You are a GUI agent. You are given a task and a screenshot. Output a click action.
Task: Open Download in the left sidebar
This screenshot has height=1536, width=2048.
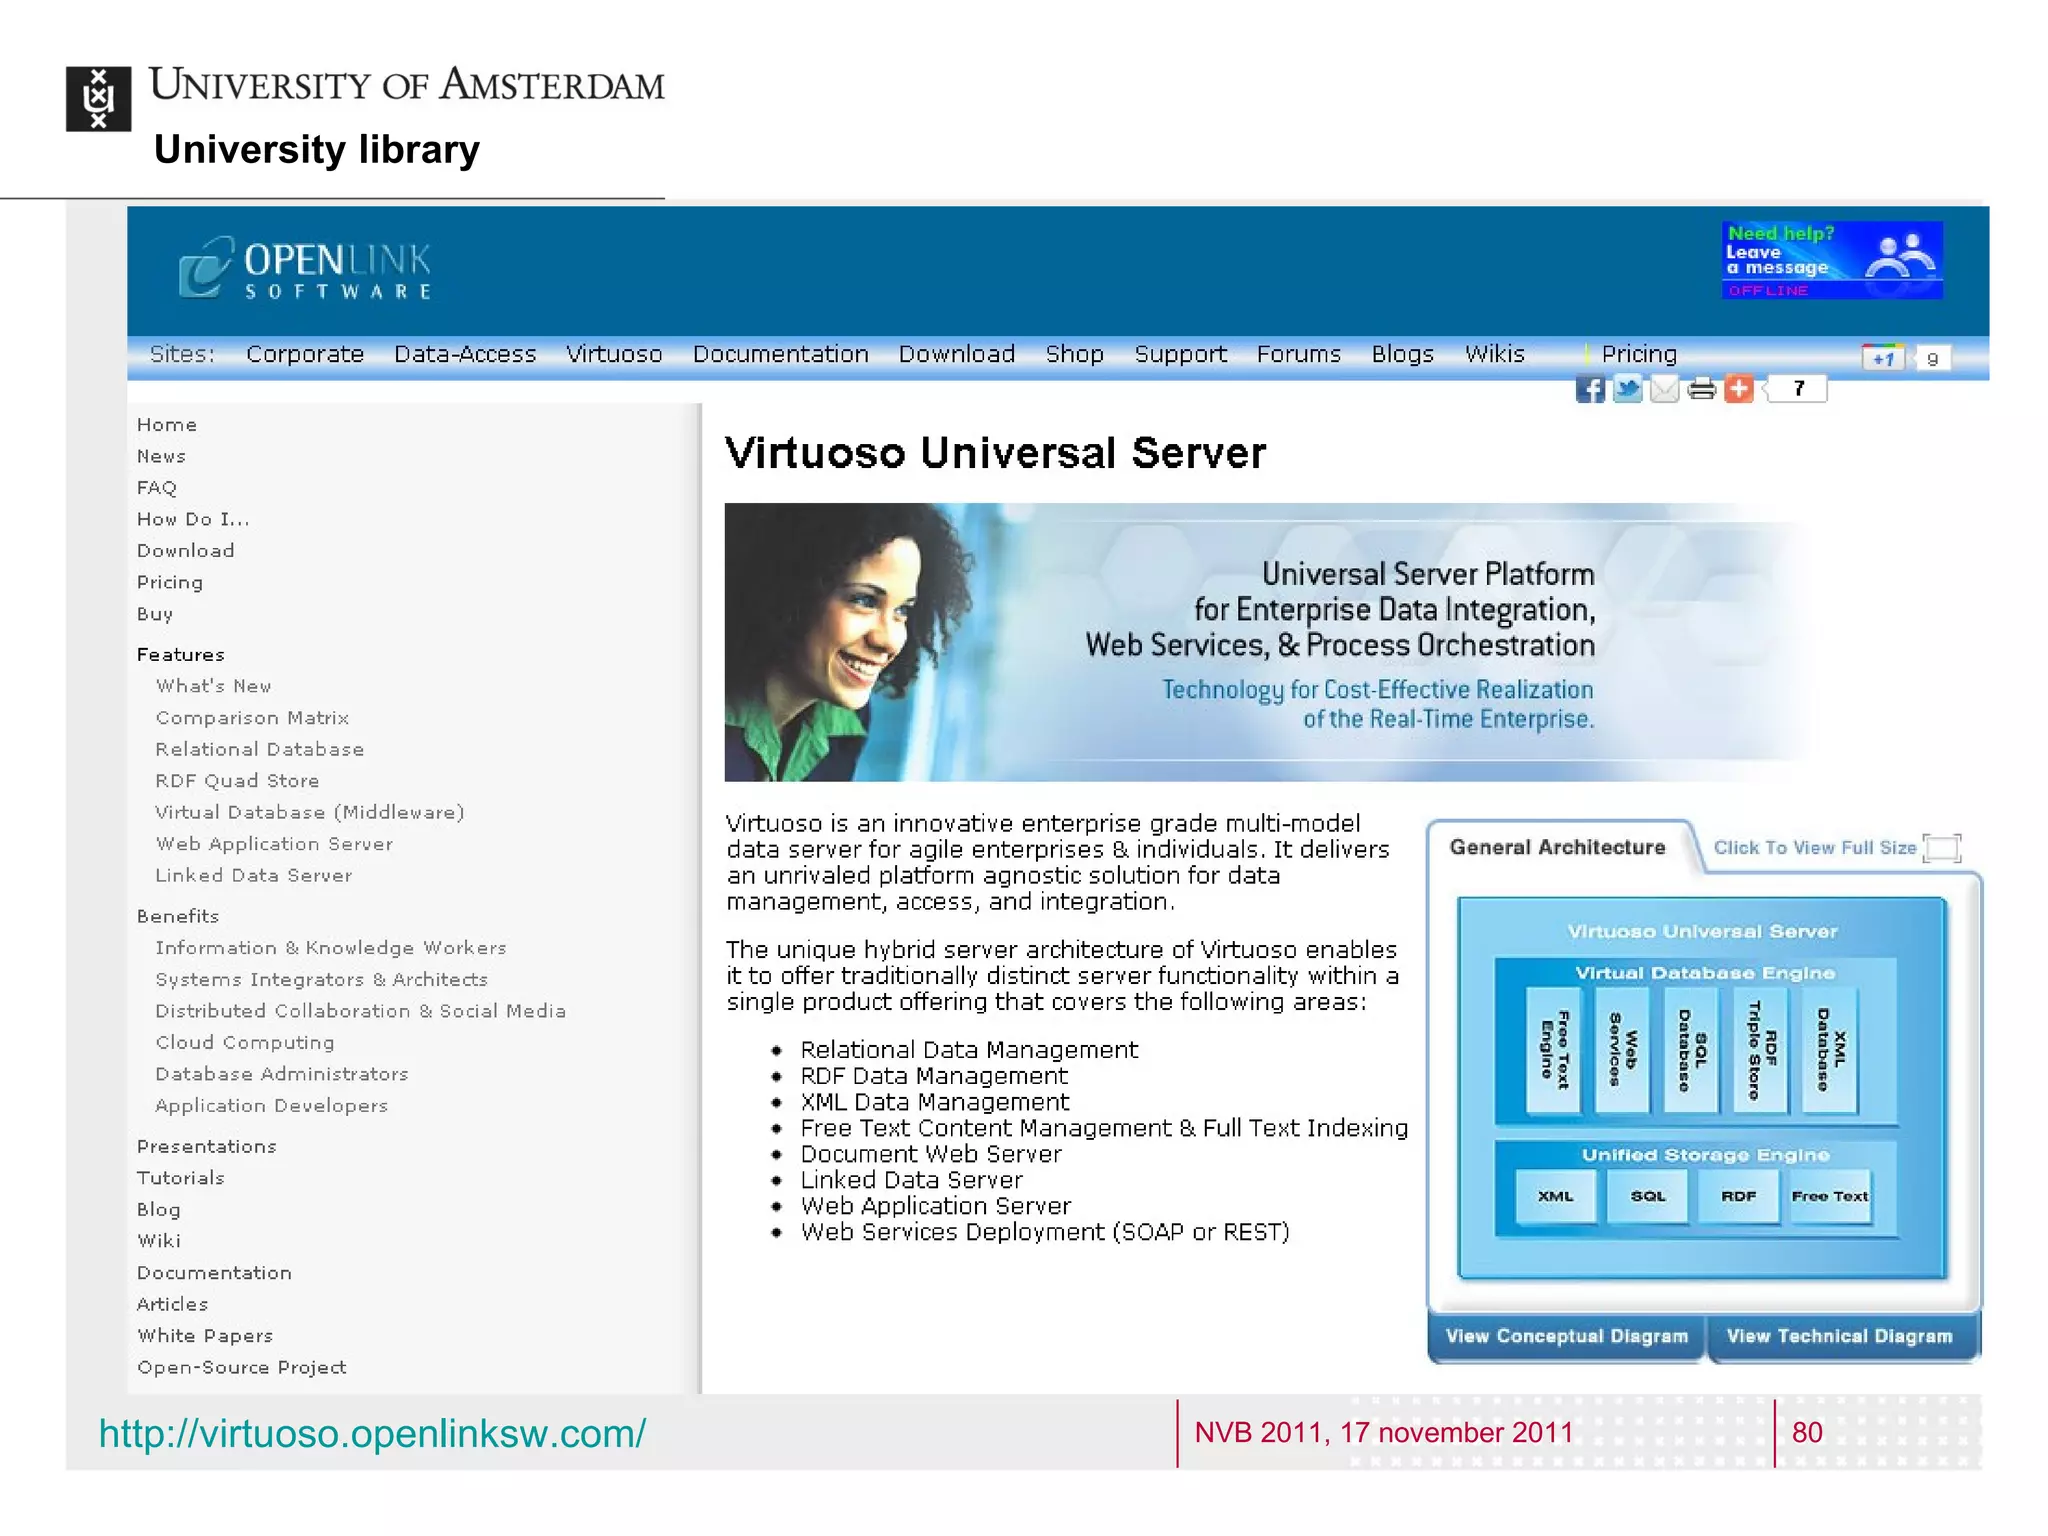(x=186, y=551)
